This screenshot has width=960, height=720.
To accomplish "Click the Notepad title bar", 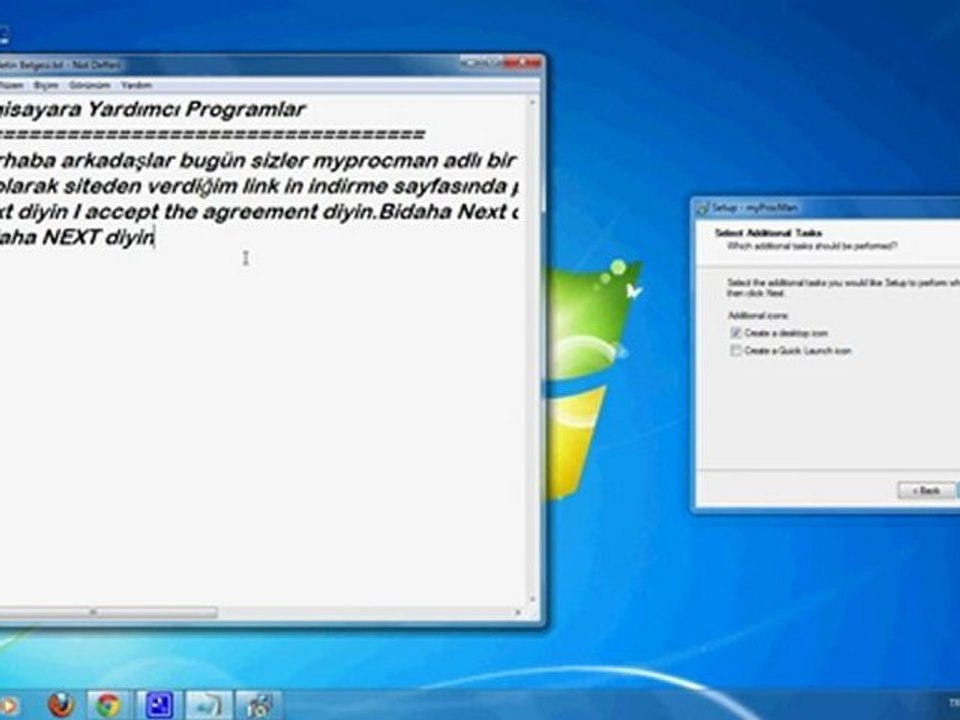I will [269, 64].
